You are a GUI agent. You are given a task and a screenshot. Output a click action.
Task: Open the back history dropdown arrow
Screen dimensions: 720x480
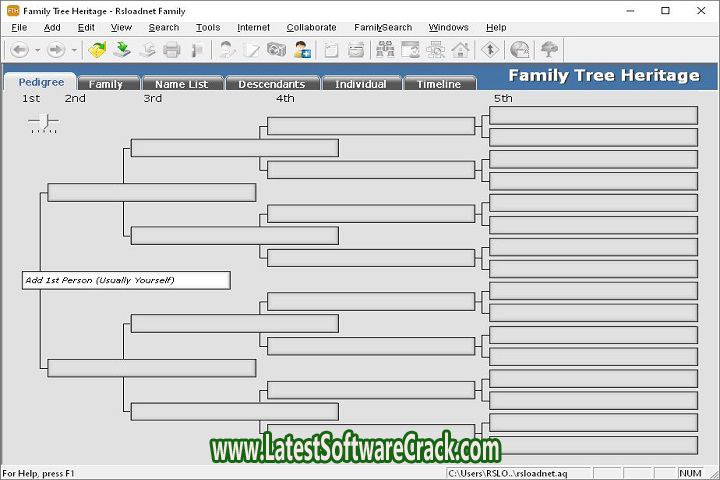pos(37,49)
